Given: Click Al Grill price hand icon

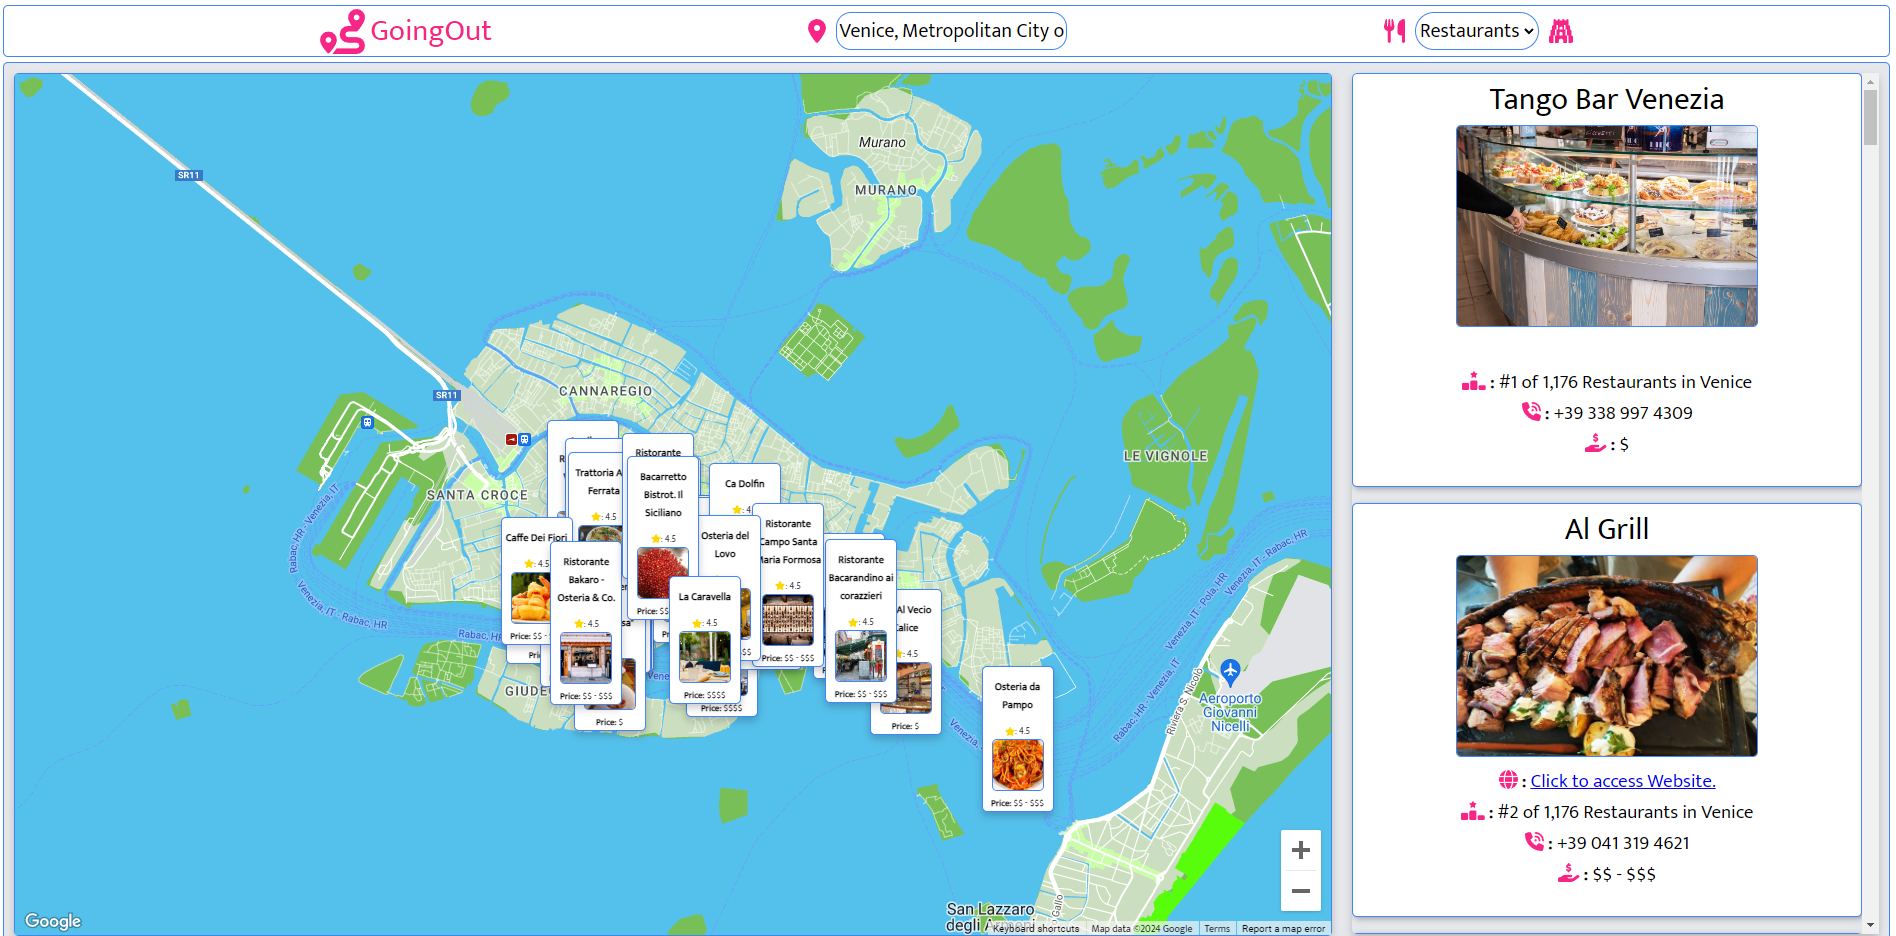Looking at the screenshot, I should click(x=1568, y=873).
